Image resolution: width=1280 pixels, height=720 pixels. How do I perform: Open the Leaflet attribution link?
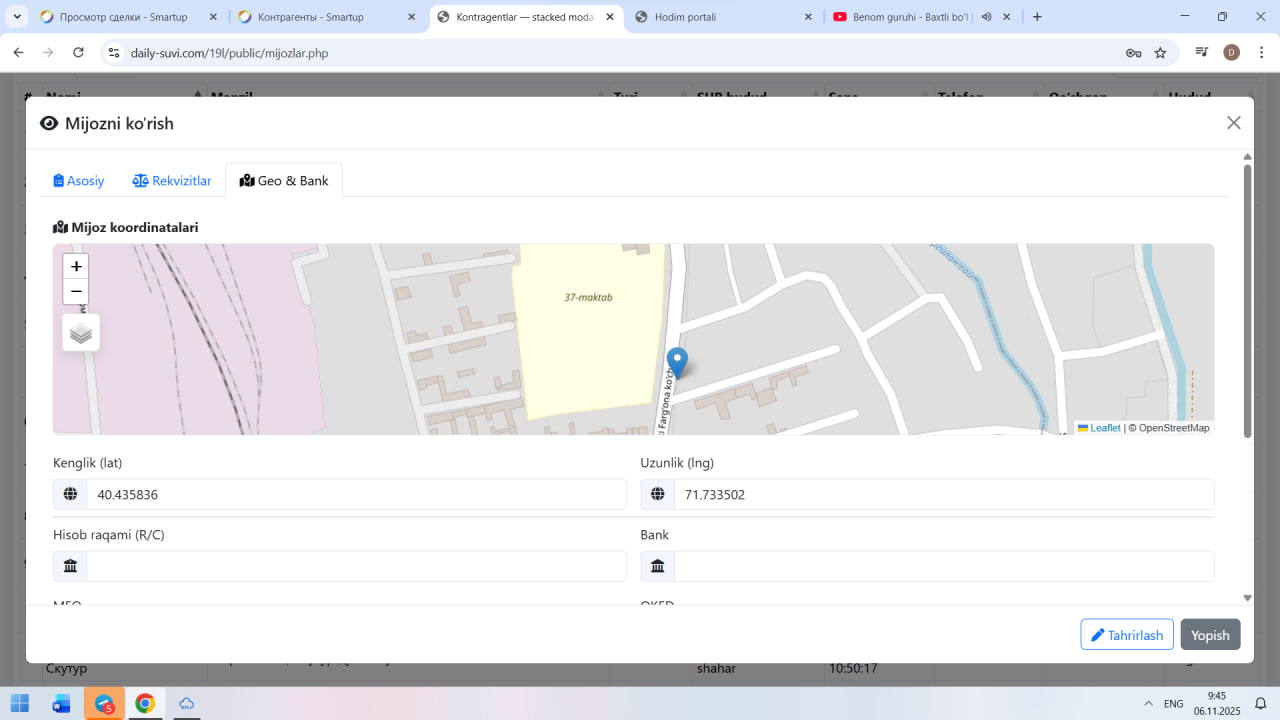tap(1104, 428)
